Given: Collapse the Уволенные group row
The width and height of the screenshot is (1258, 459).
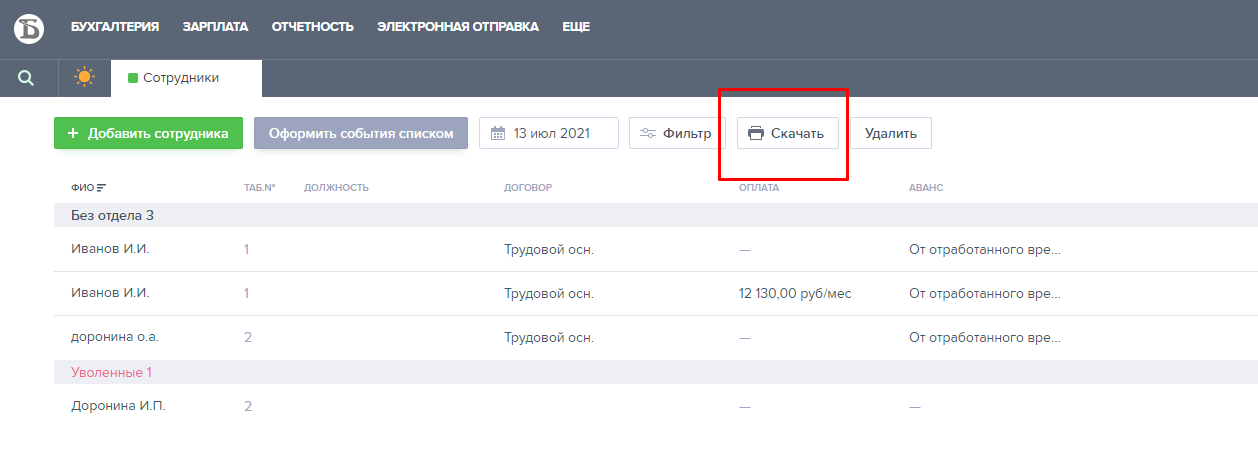Looking at the screenshot, I should pos(111,372).
